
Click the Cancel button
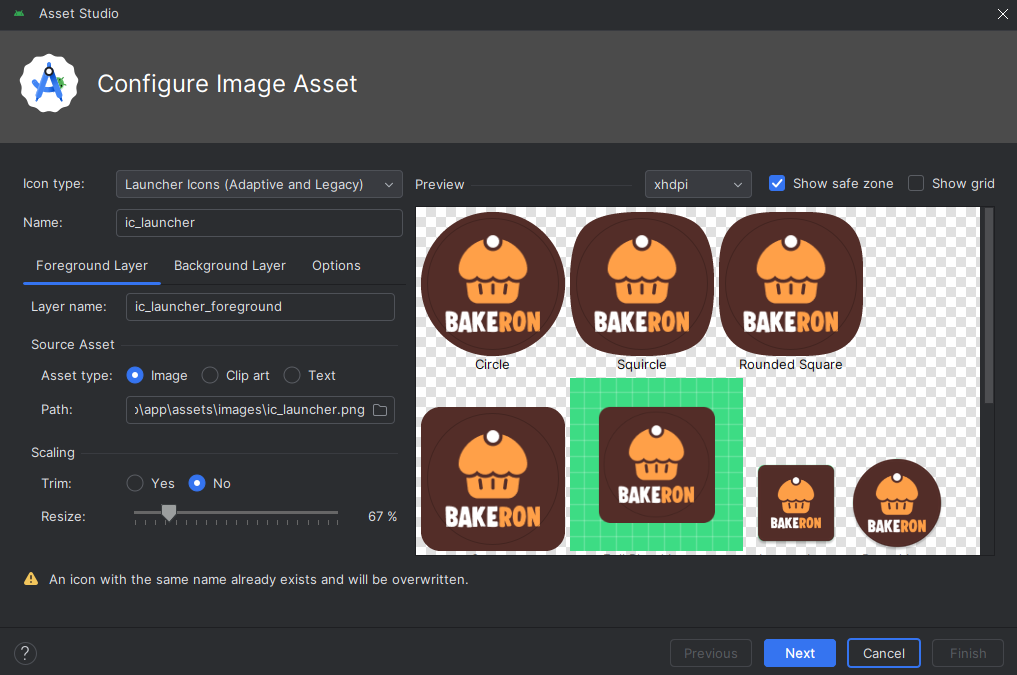884,653
